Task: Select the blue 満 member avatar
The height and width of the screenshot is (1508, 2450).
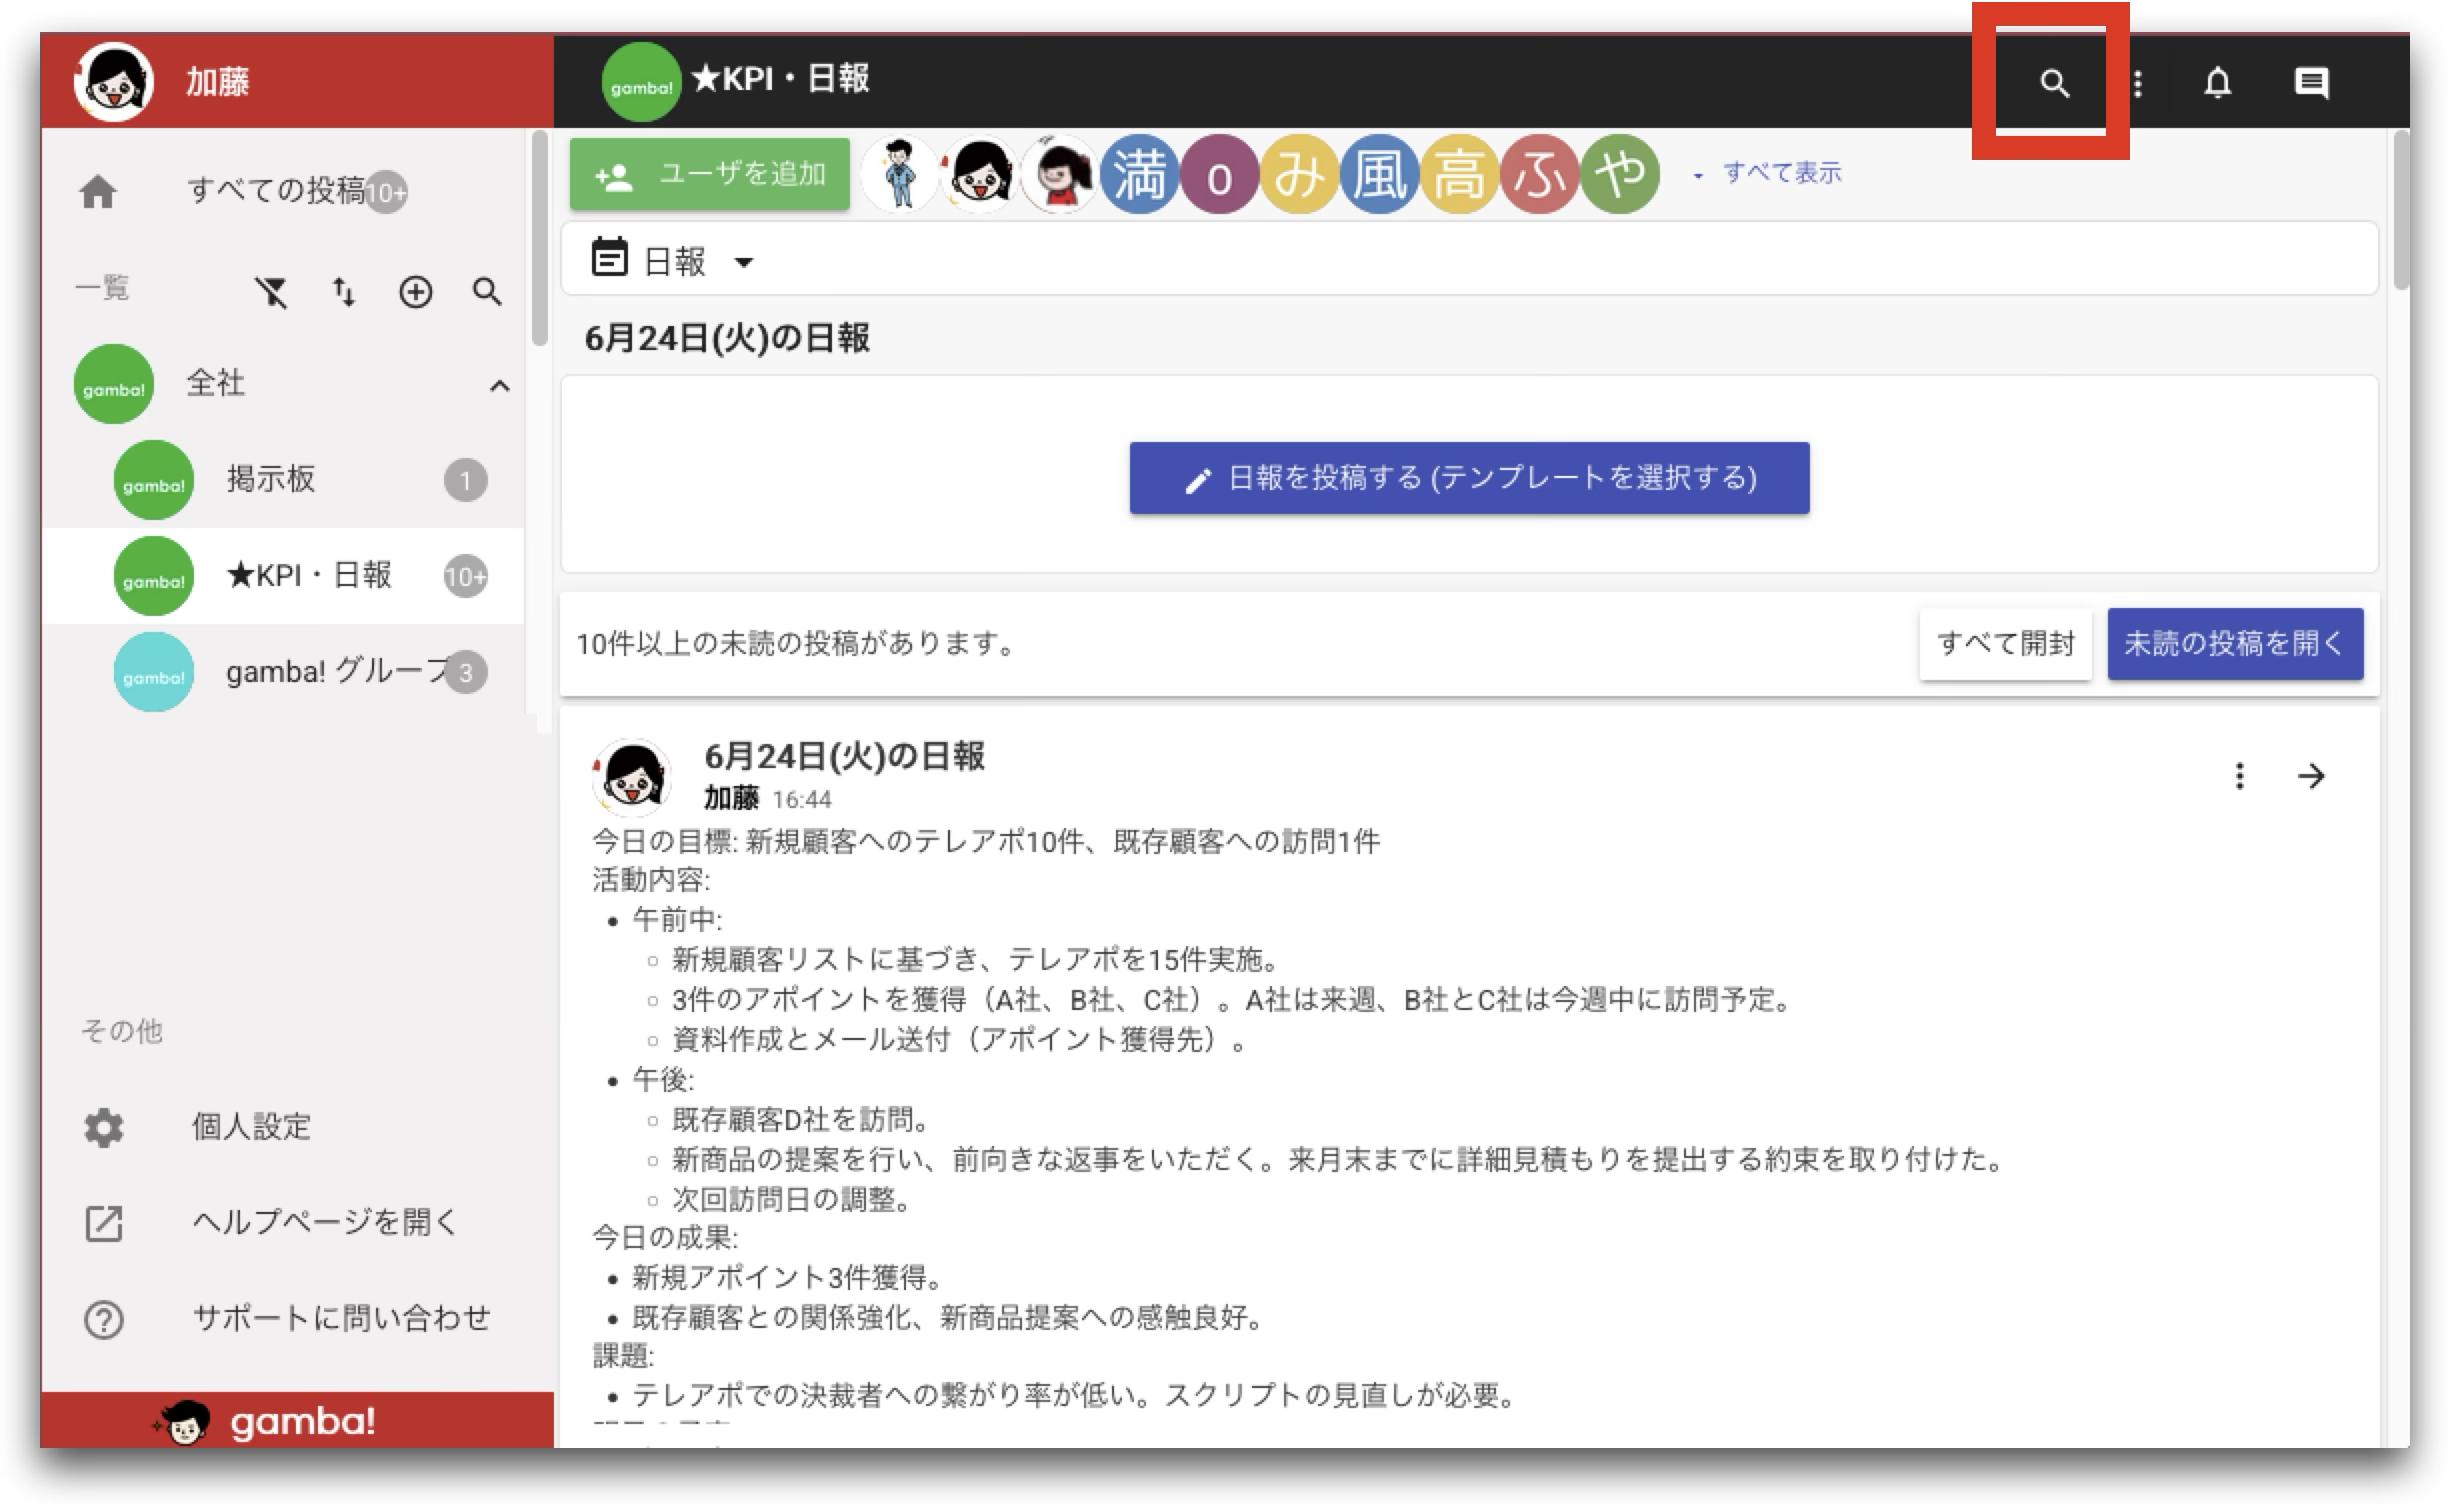Action: 1139,174
